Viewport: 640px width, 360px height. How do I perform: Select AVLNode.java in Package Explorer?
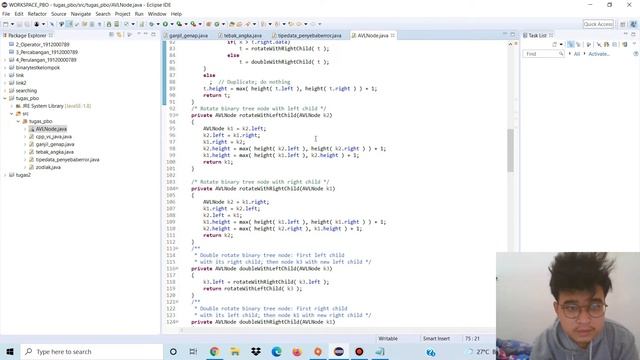tap(51, 129)
